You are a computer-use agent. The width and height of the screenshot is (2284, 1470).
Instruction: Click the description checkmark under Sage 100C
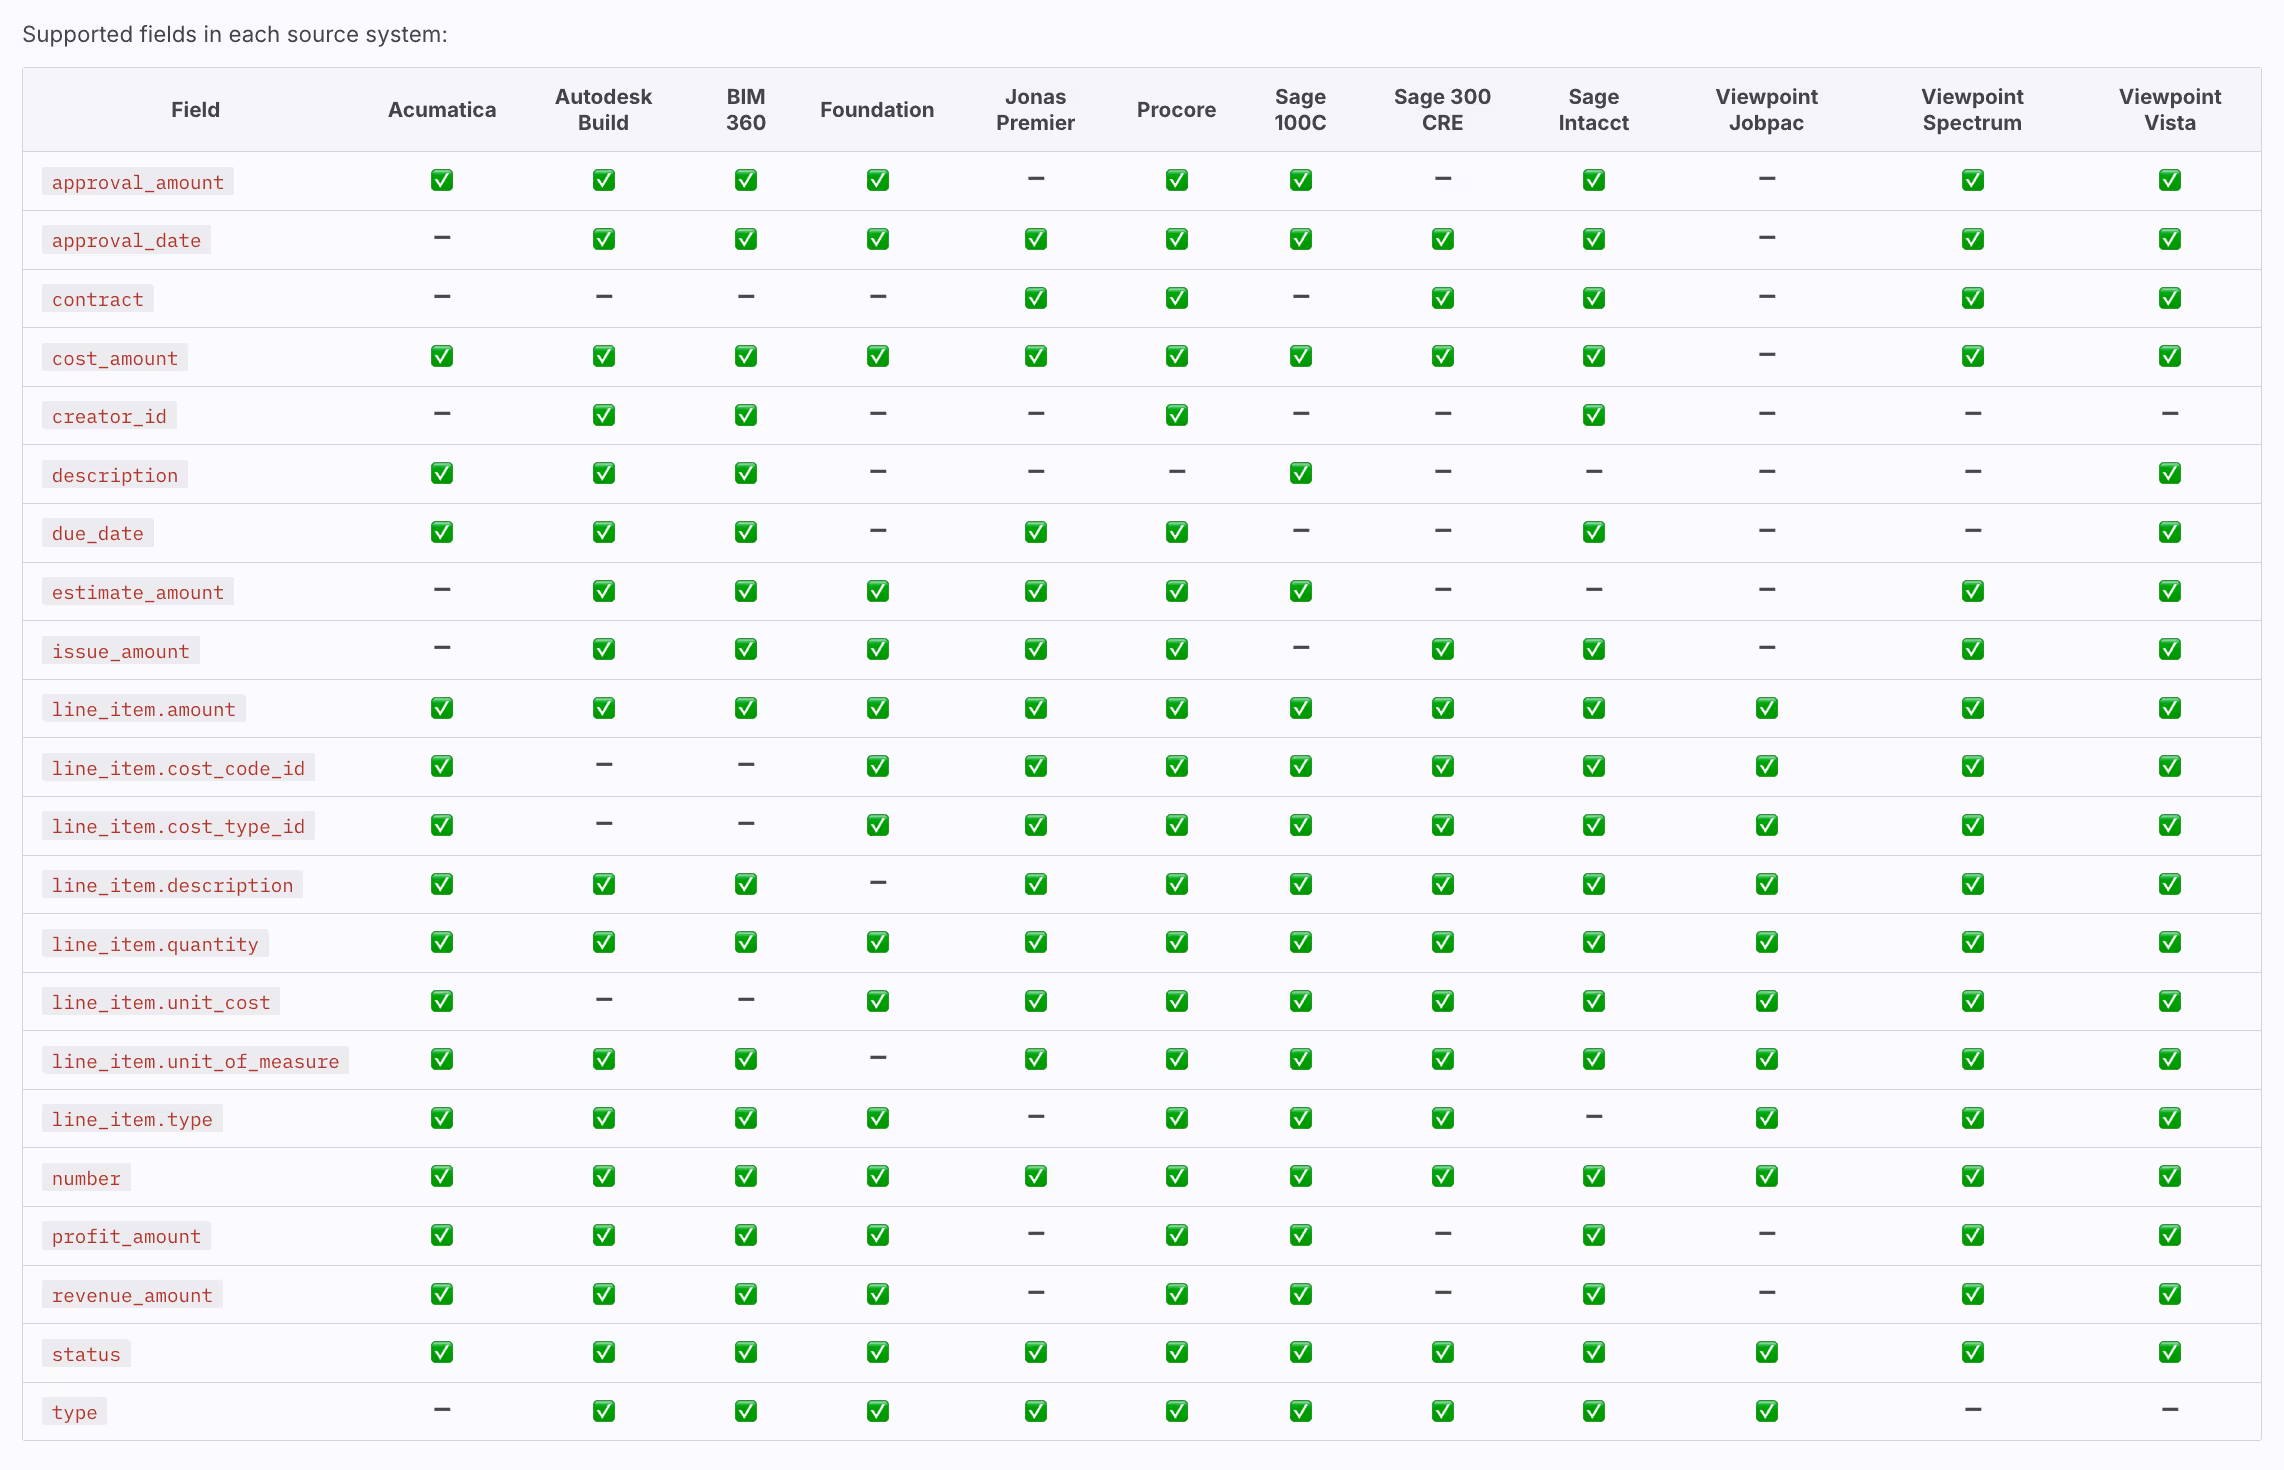(1301, 473)
